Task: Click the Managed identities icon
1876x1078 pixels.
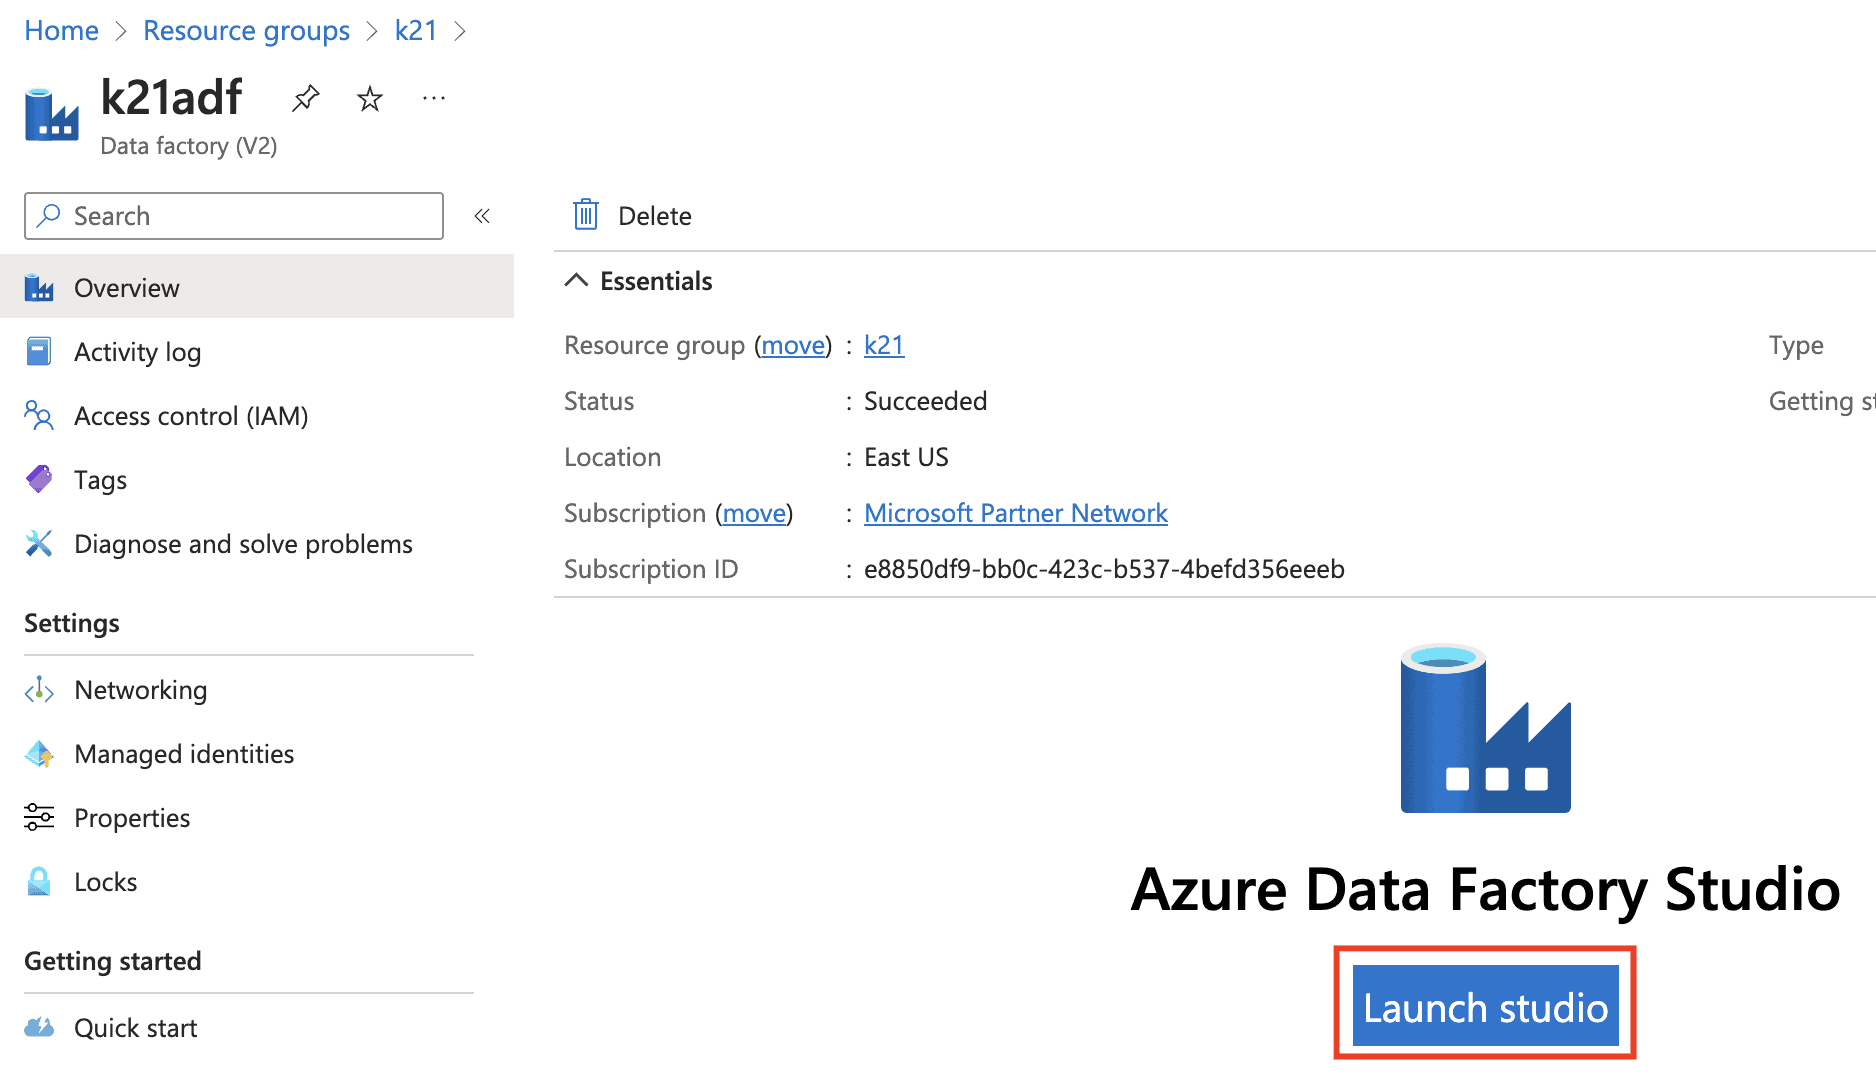Action: [x=39, y=754]
